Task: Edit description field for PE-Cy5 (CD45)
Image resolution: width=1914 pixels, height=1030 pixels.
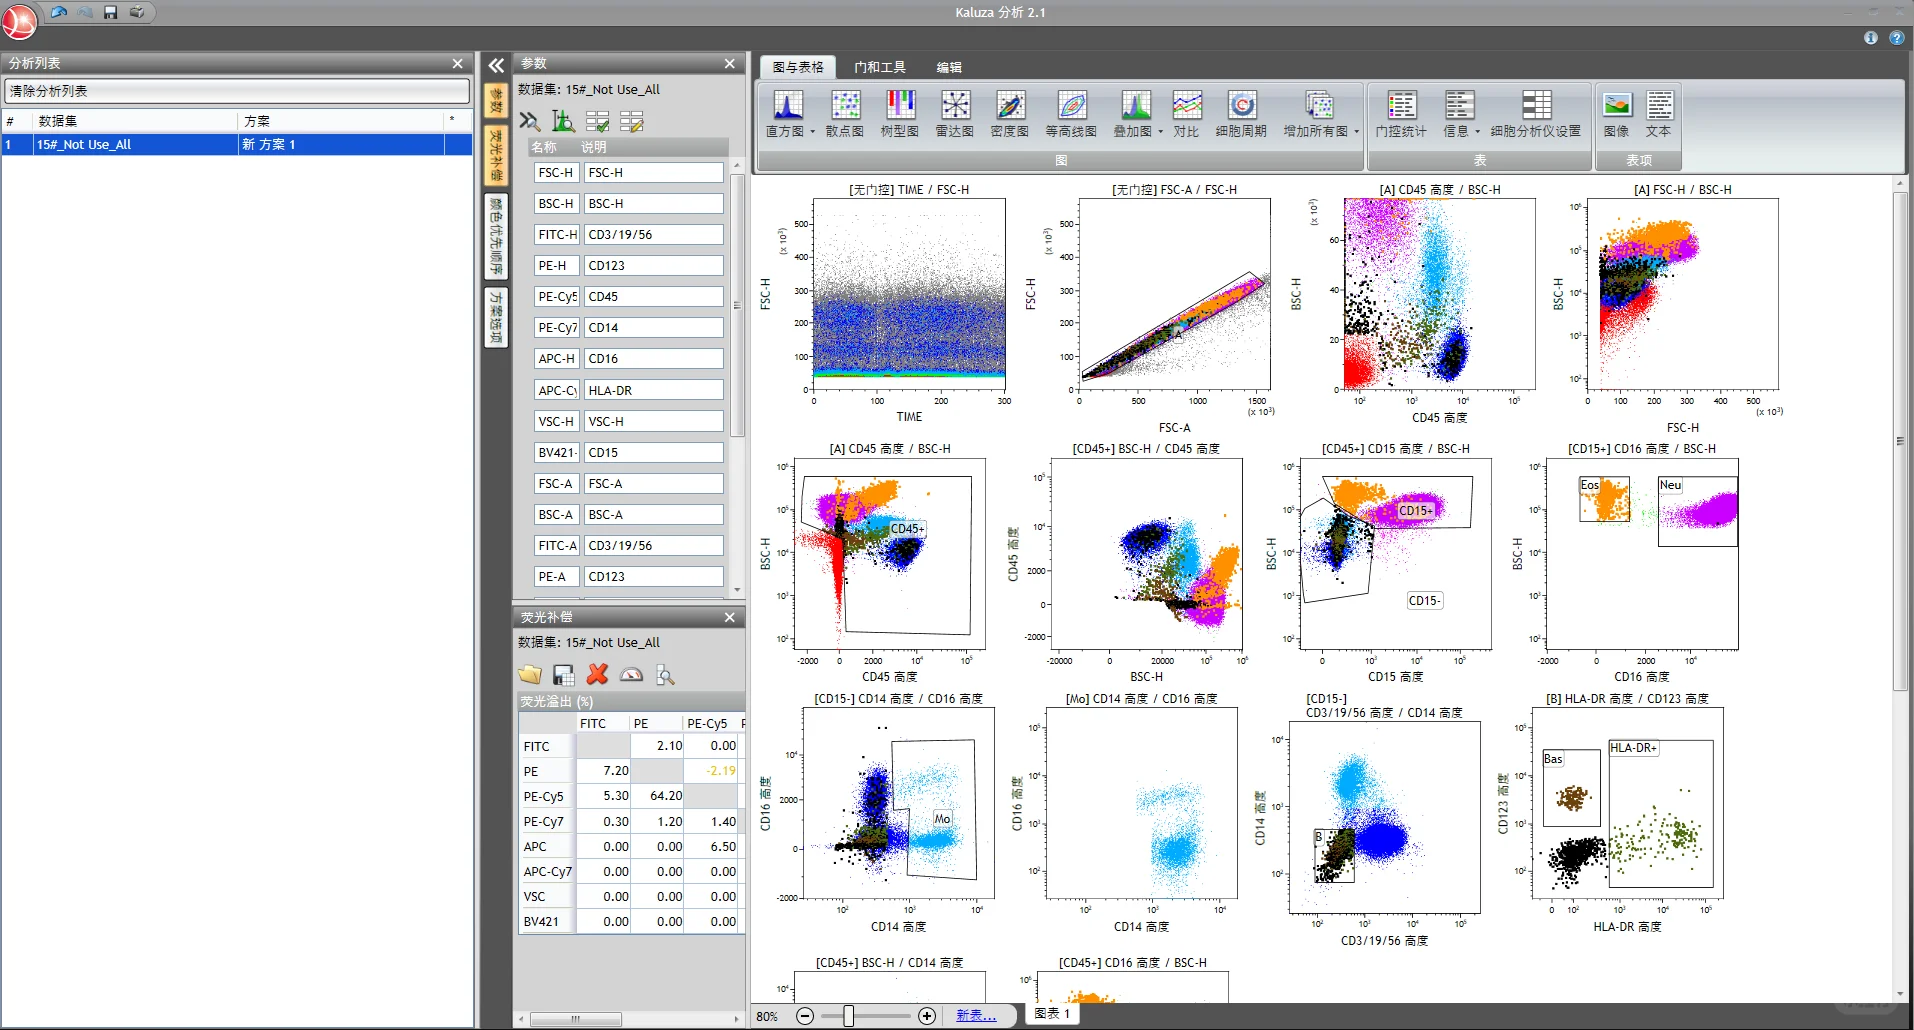Action: (x=654, y=297)
